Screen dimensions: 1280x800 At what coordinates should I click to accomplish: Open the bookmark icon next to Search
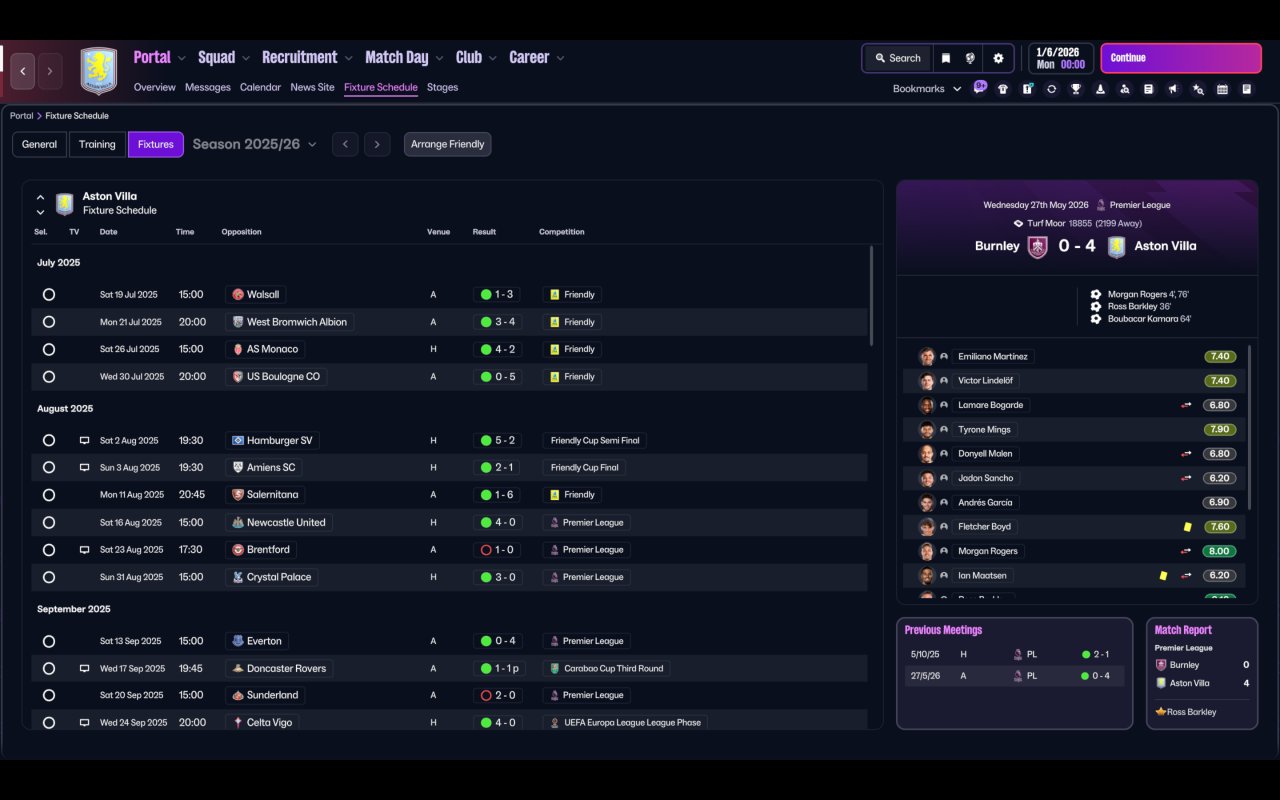945,58
